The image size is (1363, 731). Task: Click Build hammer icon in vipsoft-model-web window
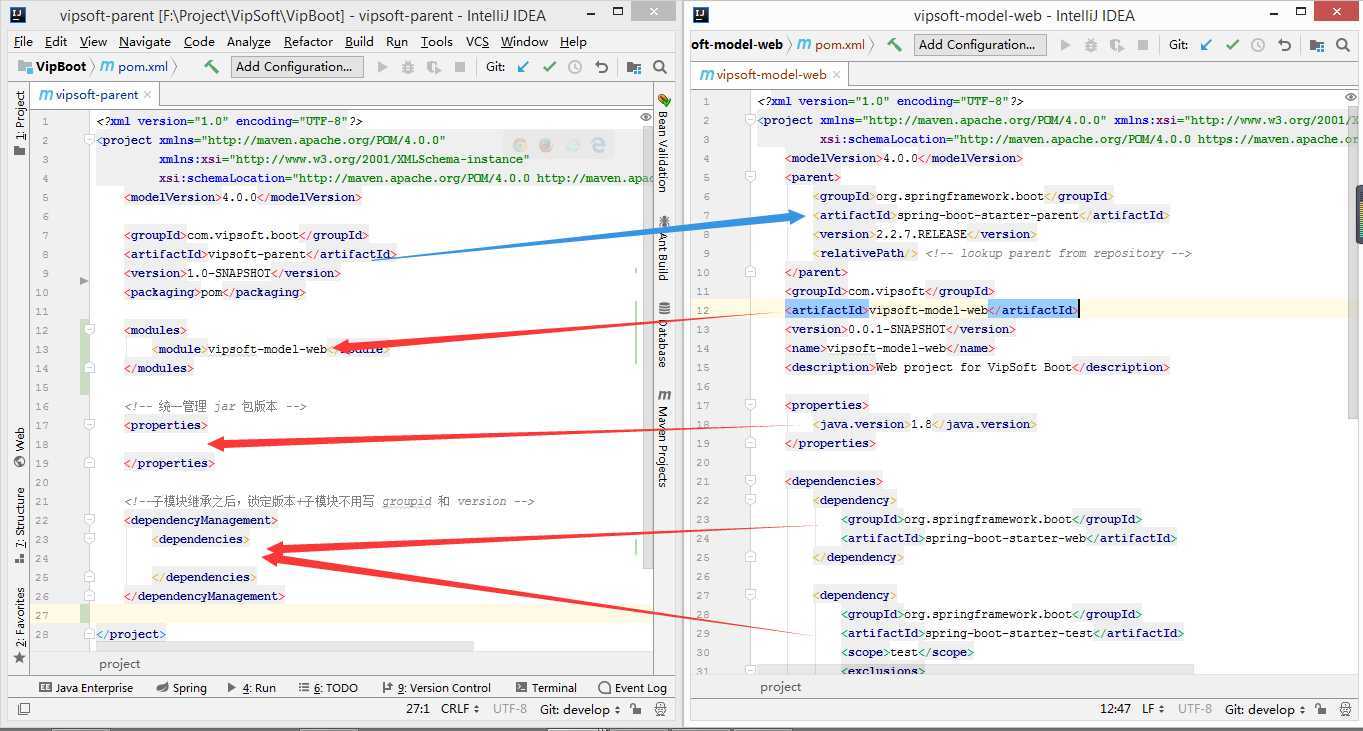(894, 45)
